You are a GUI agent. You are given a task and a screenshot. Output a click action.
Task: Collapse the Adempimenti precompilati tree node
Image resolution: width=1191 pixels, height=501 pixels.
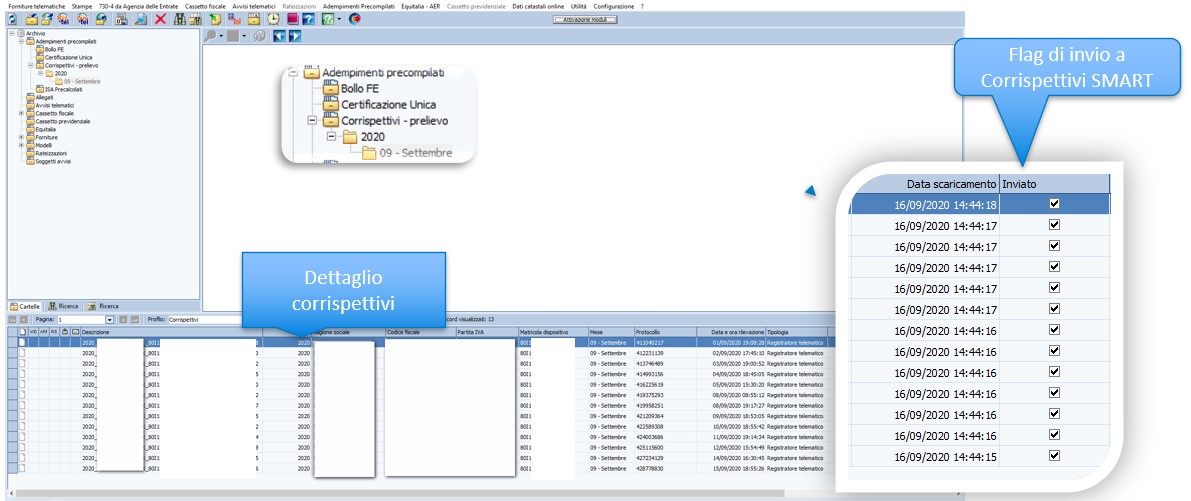click(x=22, y=42)
